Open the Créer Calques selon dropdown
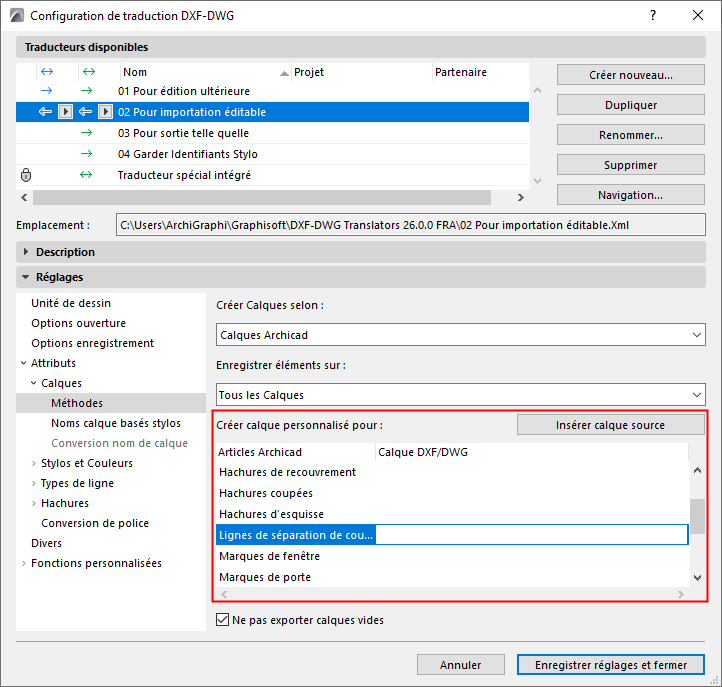Image resolution: width=722 pixels, height=687 pixels. click(x=461, y=335)
